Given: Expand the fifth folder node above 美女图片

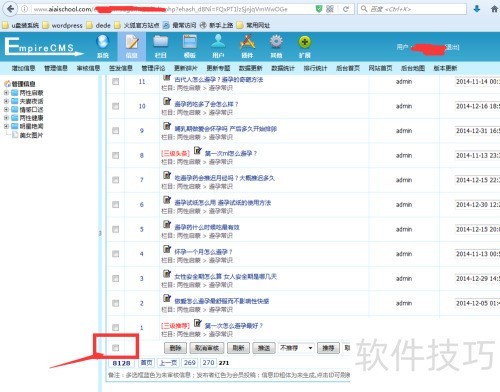Looking at the screenshot, I should pos(6,126).
